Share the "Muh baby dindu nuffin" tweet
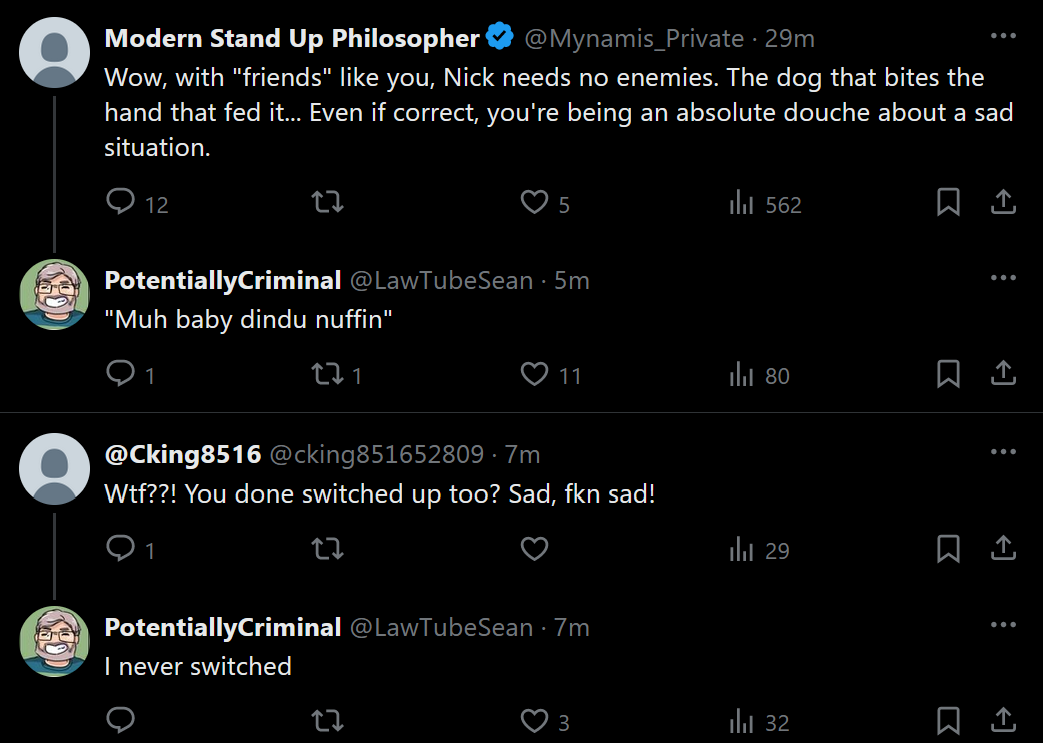The width and height of the screenshot is (1043, 743). click(1003, 374)
